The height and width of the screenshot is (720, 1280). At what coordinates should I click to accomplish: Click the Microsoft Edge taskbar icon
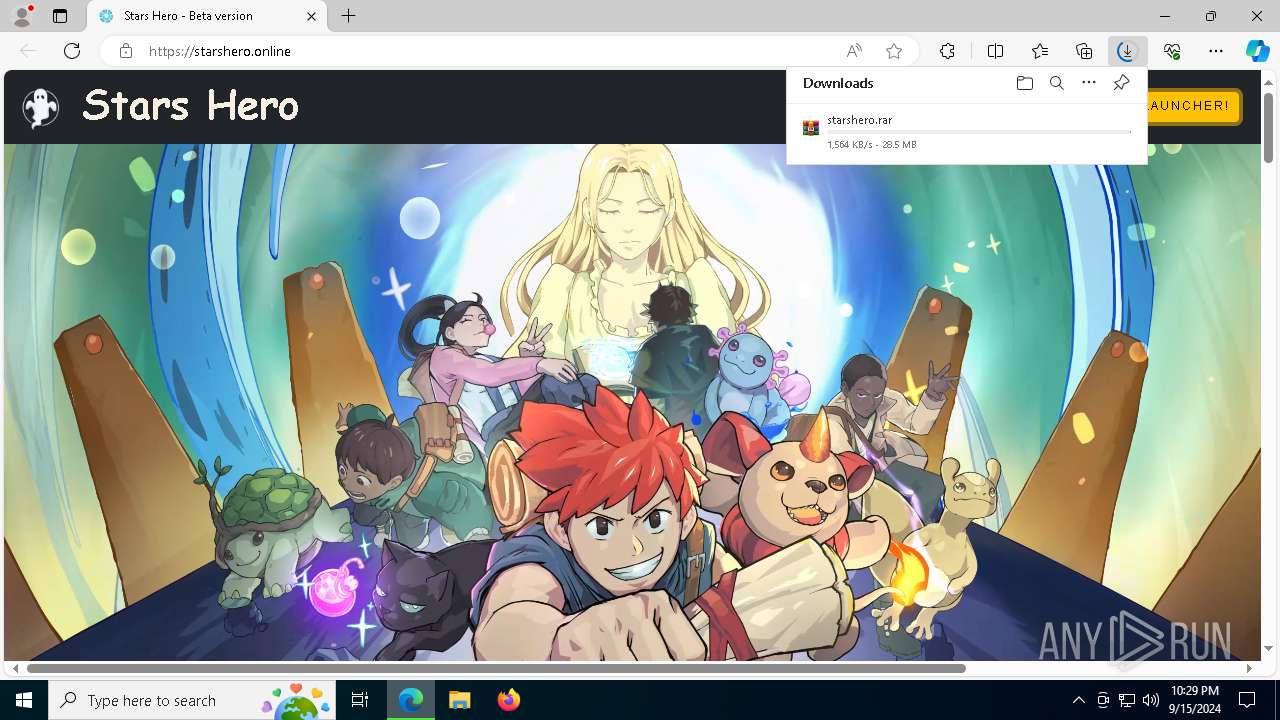click(x=411, y=700)
